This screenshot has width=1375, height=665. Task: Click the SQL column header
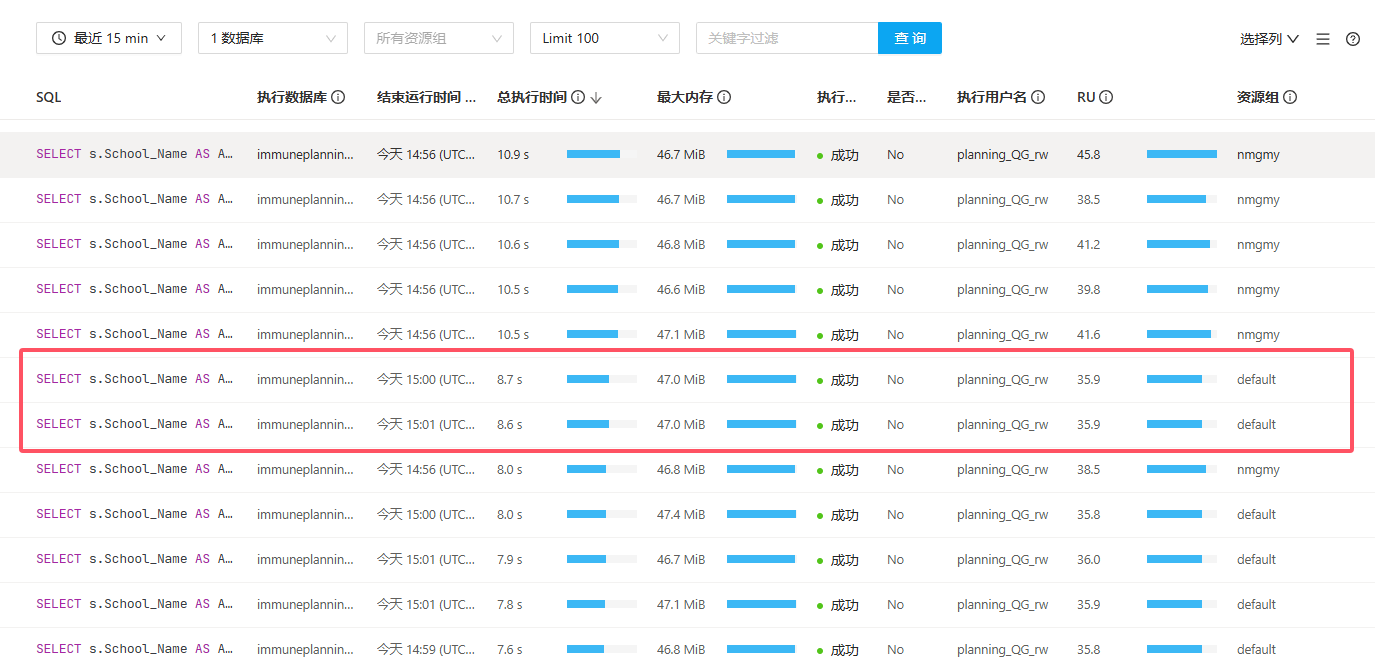[49, 98]
